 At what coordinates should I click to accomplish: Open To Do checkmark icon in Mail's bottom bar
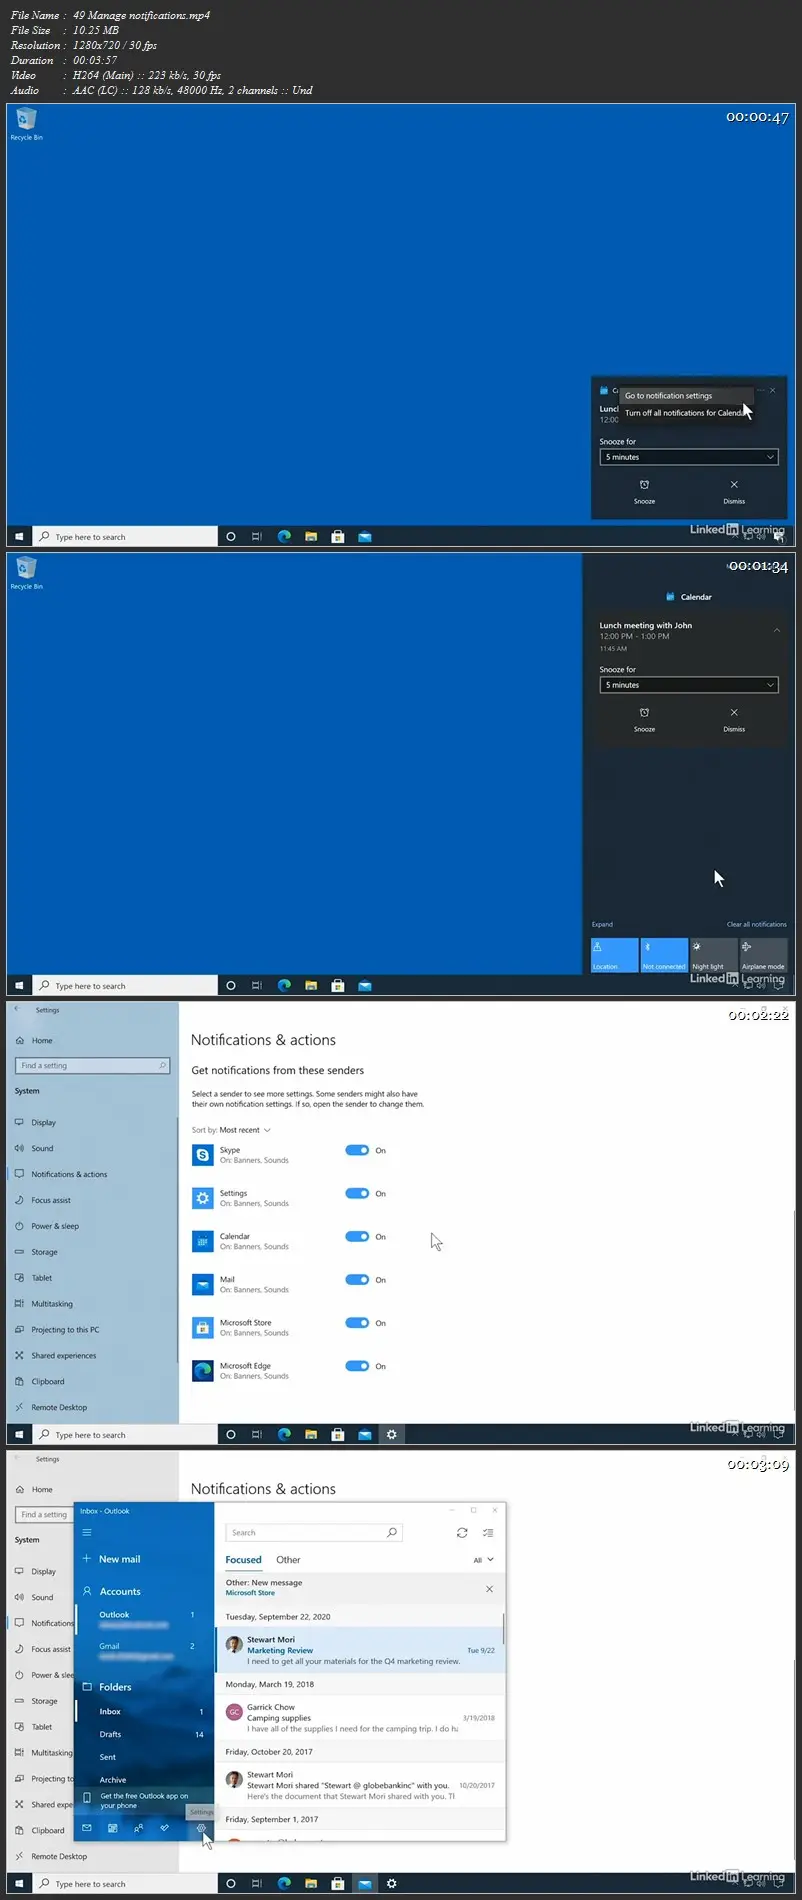165,1828
